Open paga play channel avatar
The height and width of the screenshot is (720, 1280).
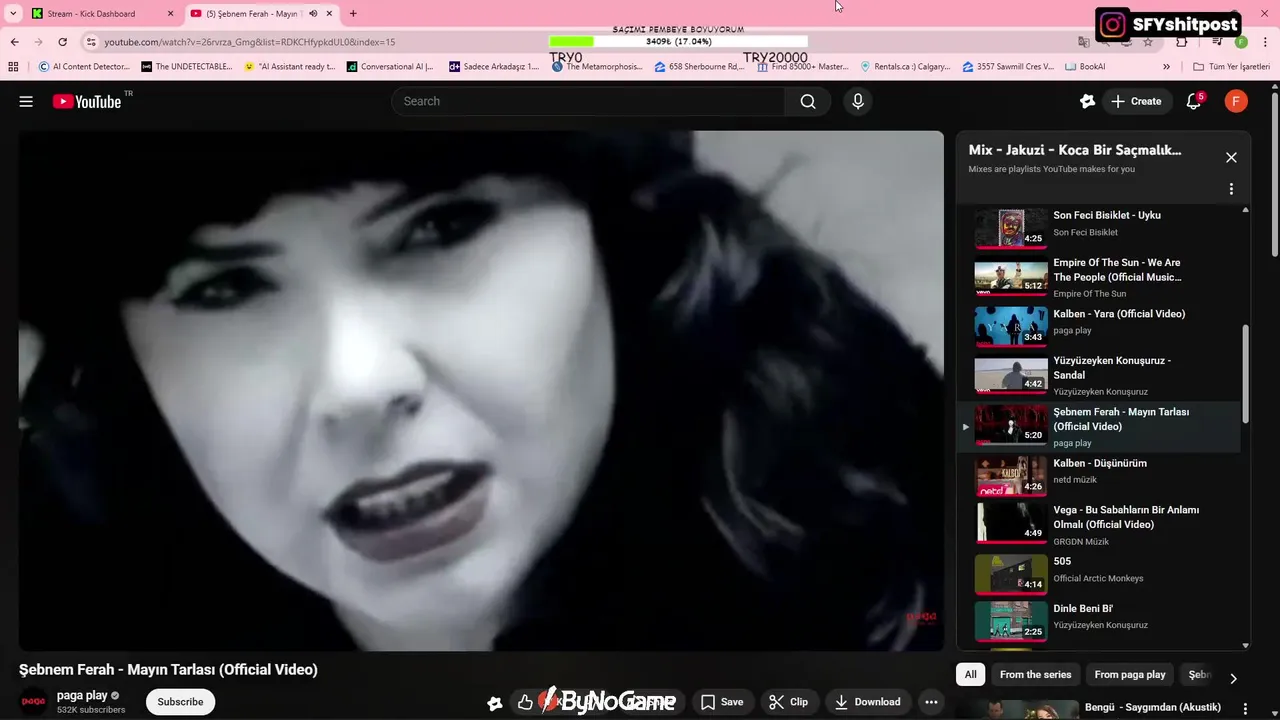(x=33, y=702)
